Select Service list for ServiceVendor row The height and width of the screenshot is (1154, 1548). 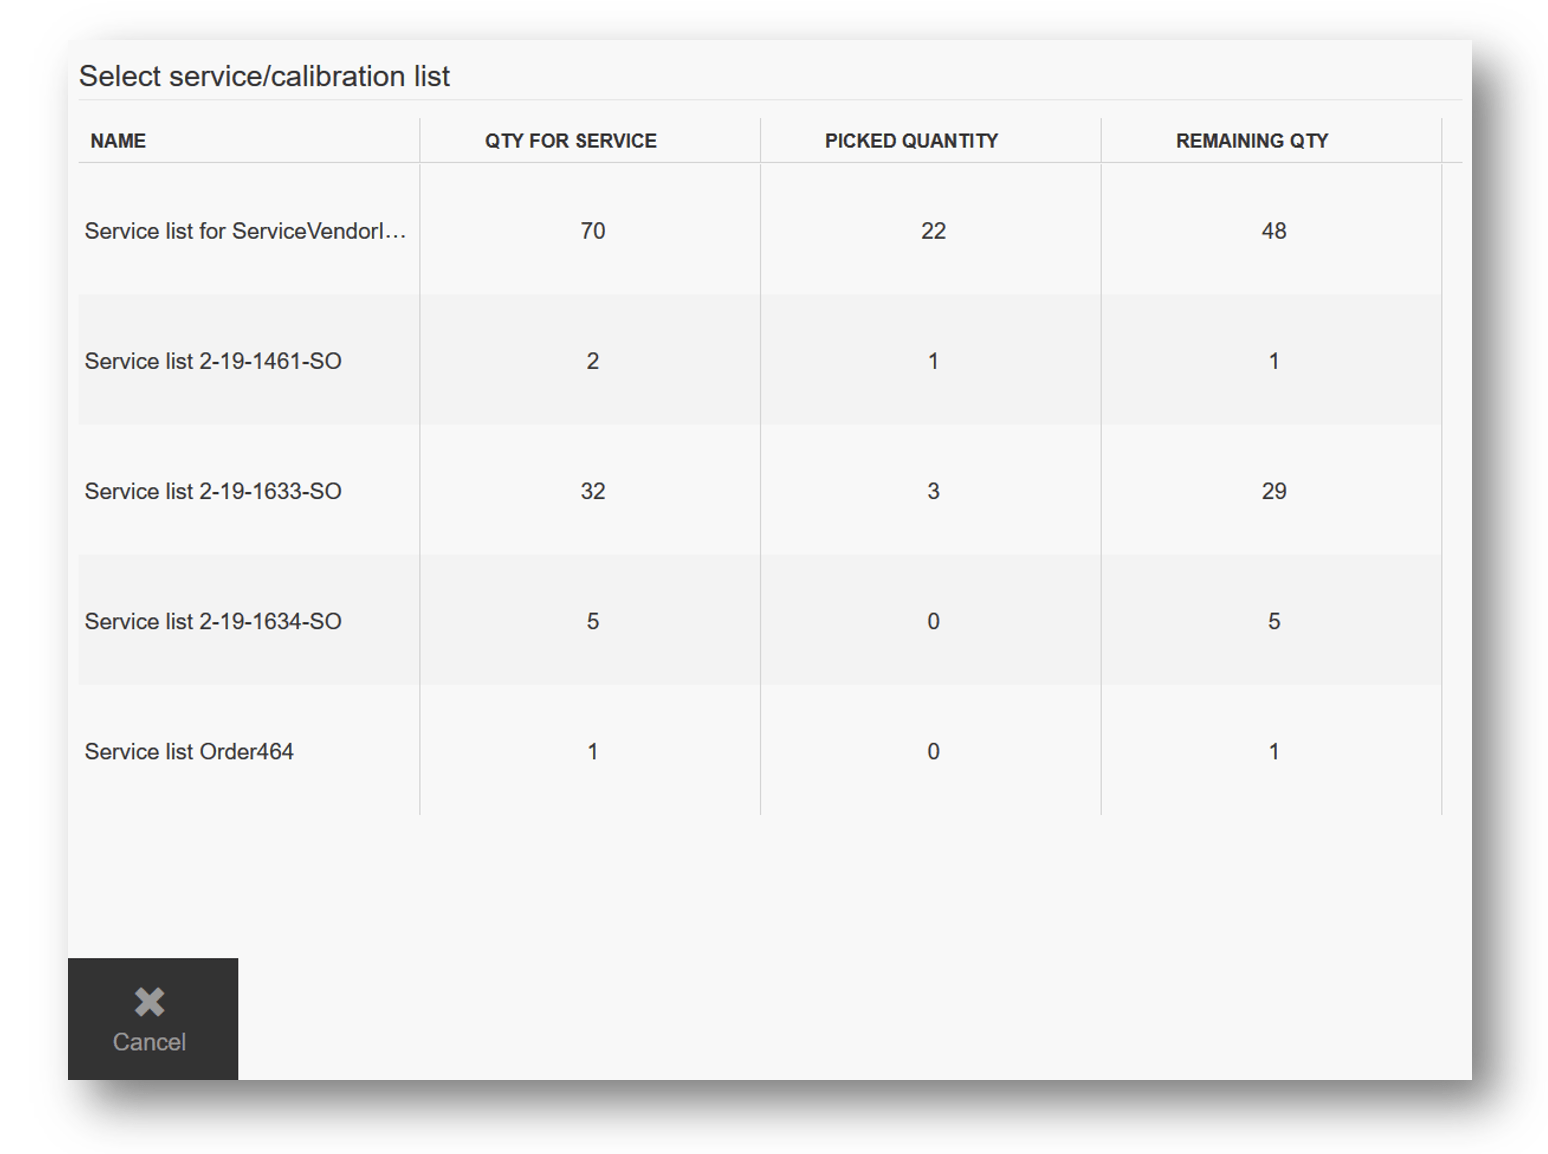coord(245,231)
